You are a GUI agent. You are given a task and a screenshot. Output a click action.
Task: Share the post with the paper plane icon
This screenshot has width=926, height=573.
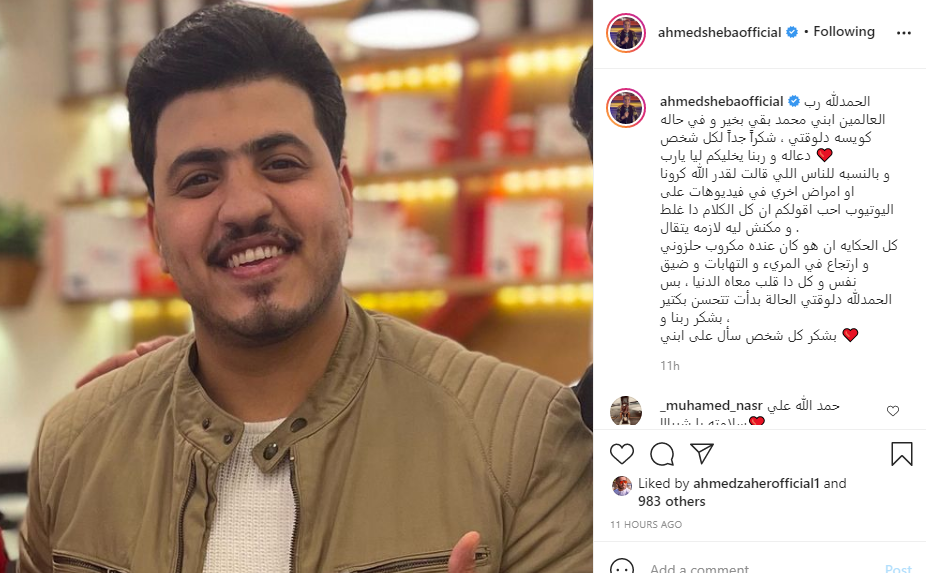[x=702, y=453]
